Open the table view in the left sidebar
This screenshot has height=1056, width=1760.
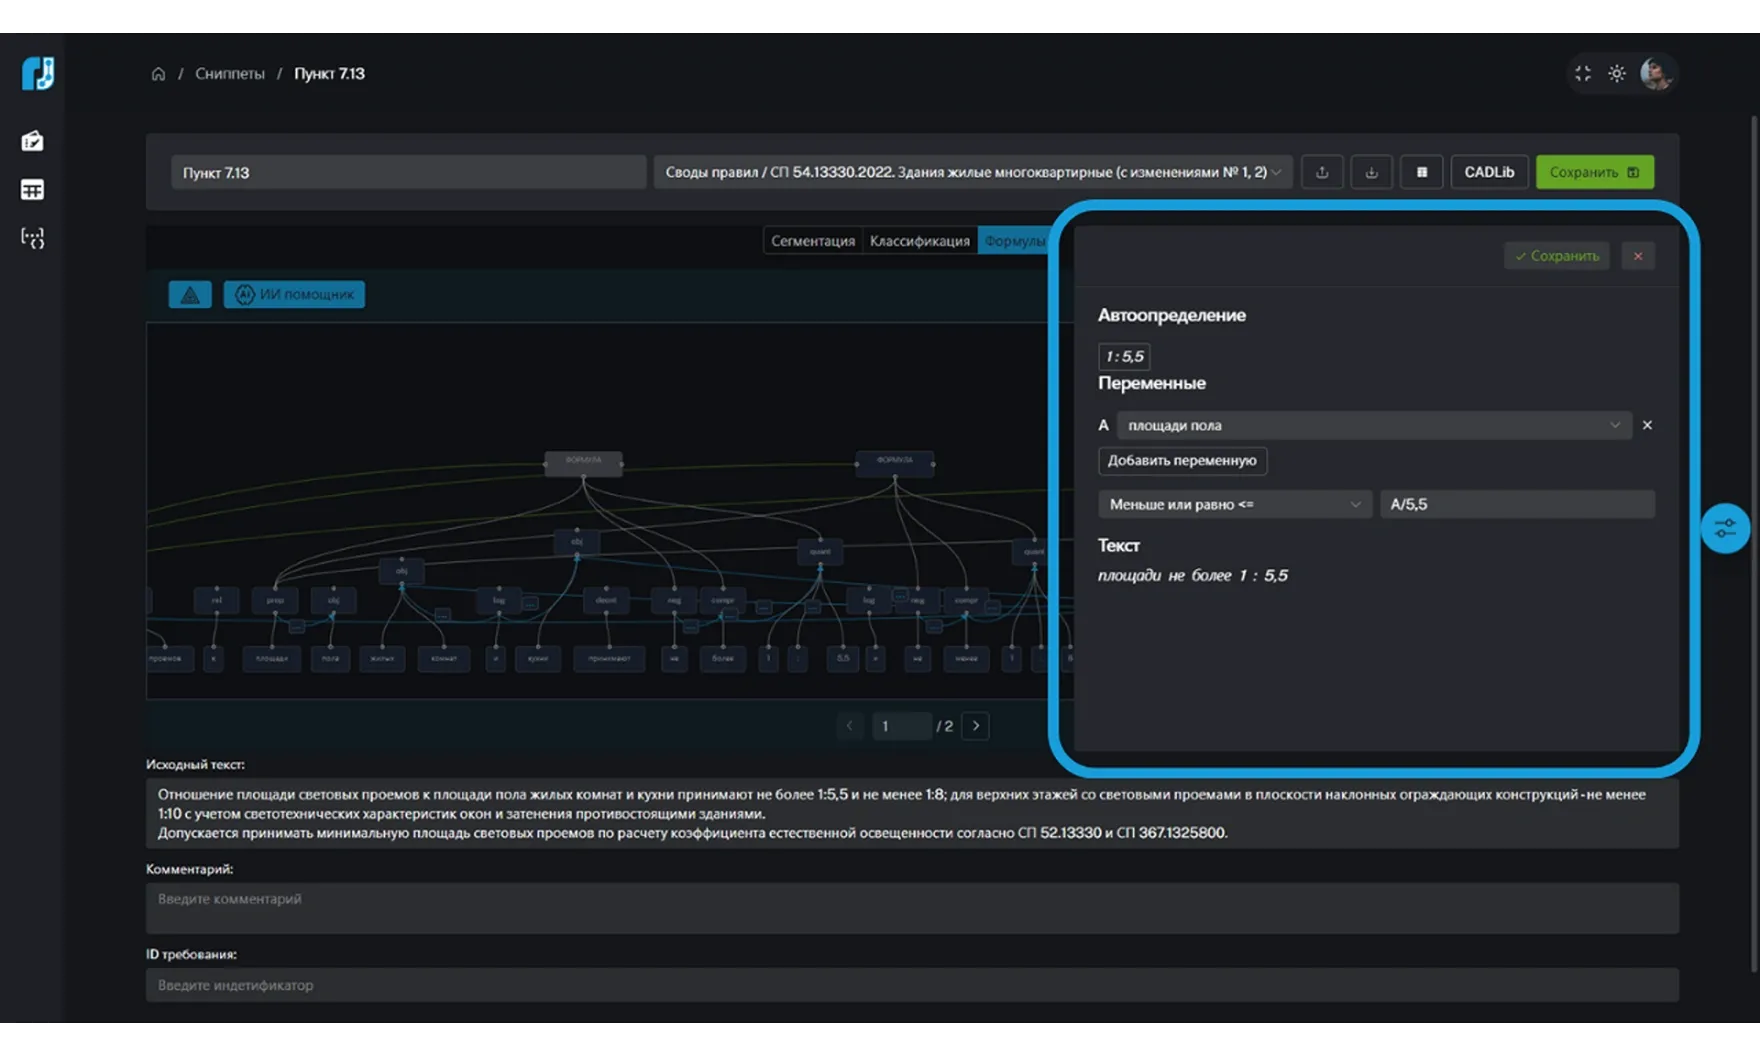(33, 190)
